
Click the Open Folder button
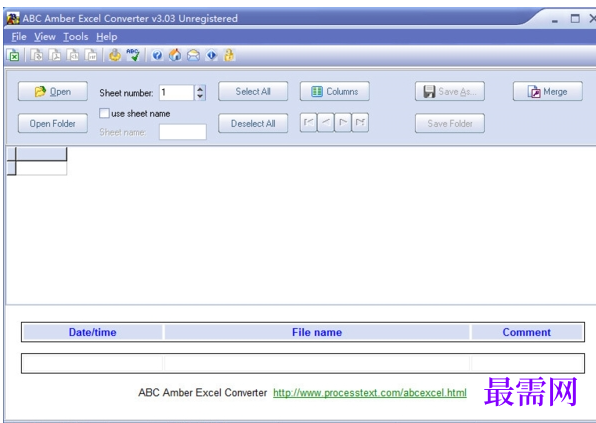pyautogui.click(x=53, y=124)
